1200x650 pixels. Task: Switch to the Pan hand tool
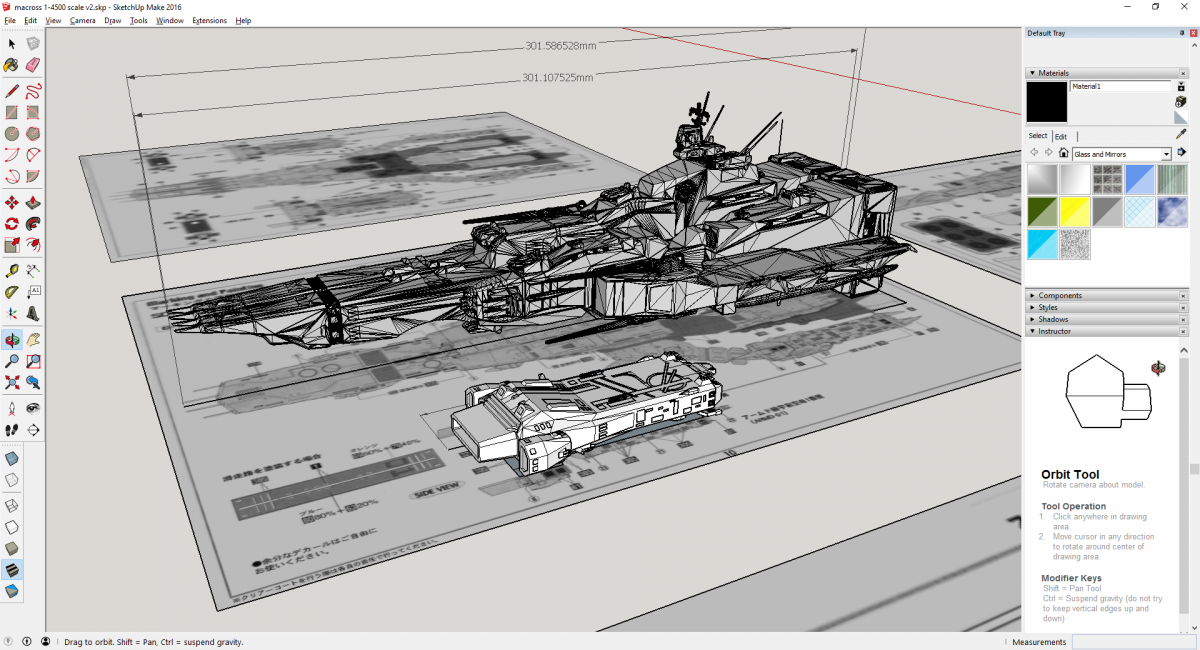(33, 339)
